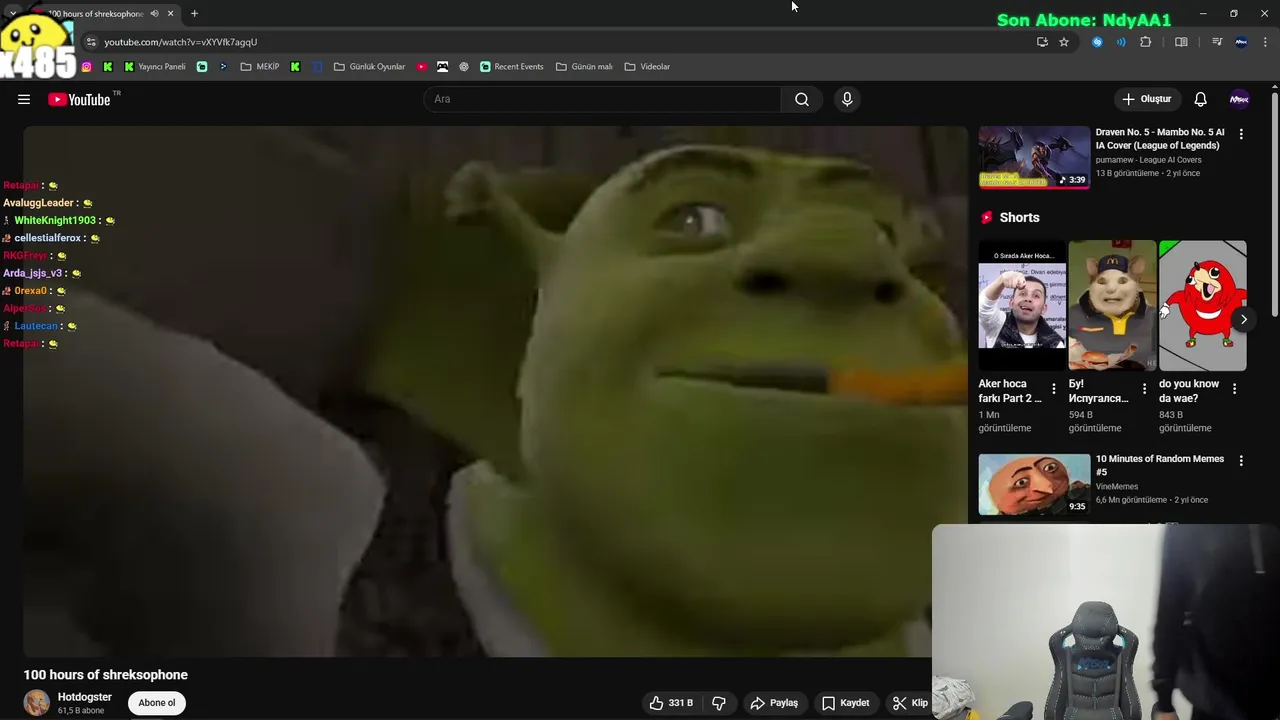
Task: Bookmark this page with the star
Action: [1064, 42]
